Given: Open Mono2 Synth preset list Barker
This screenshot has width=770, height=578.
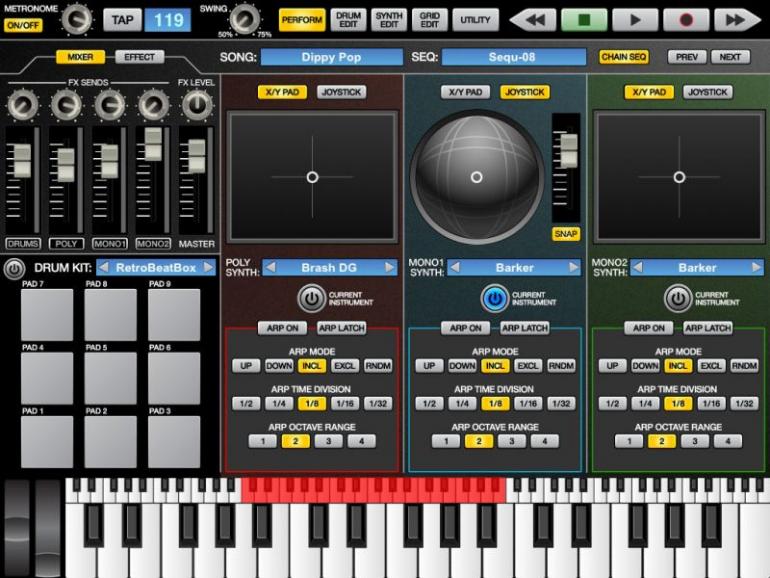Looking at the screenshot, I should pos(697,268).
